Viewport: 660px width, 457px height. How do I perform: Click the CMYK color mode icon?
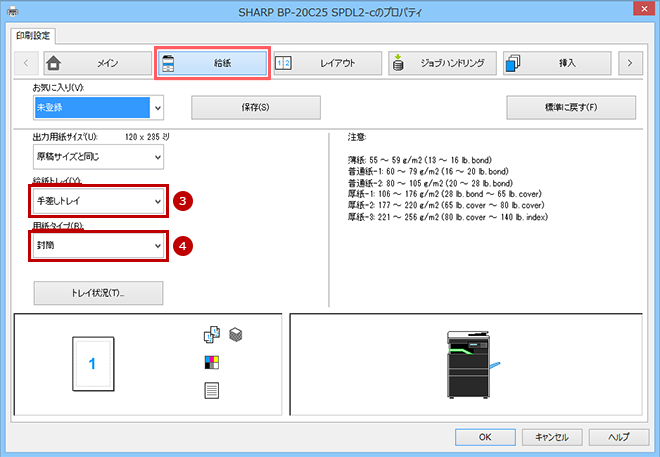point(212,362)
